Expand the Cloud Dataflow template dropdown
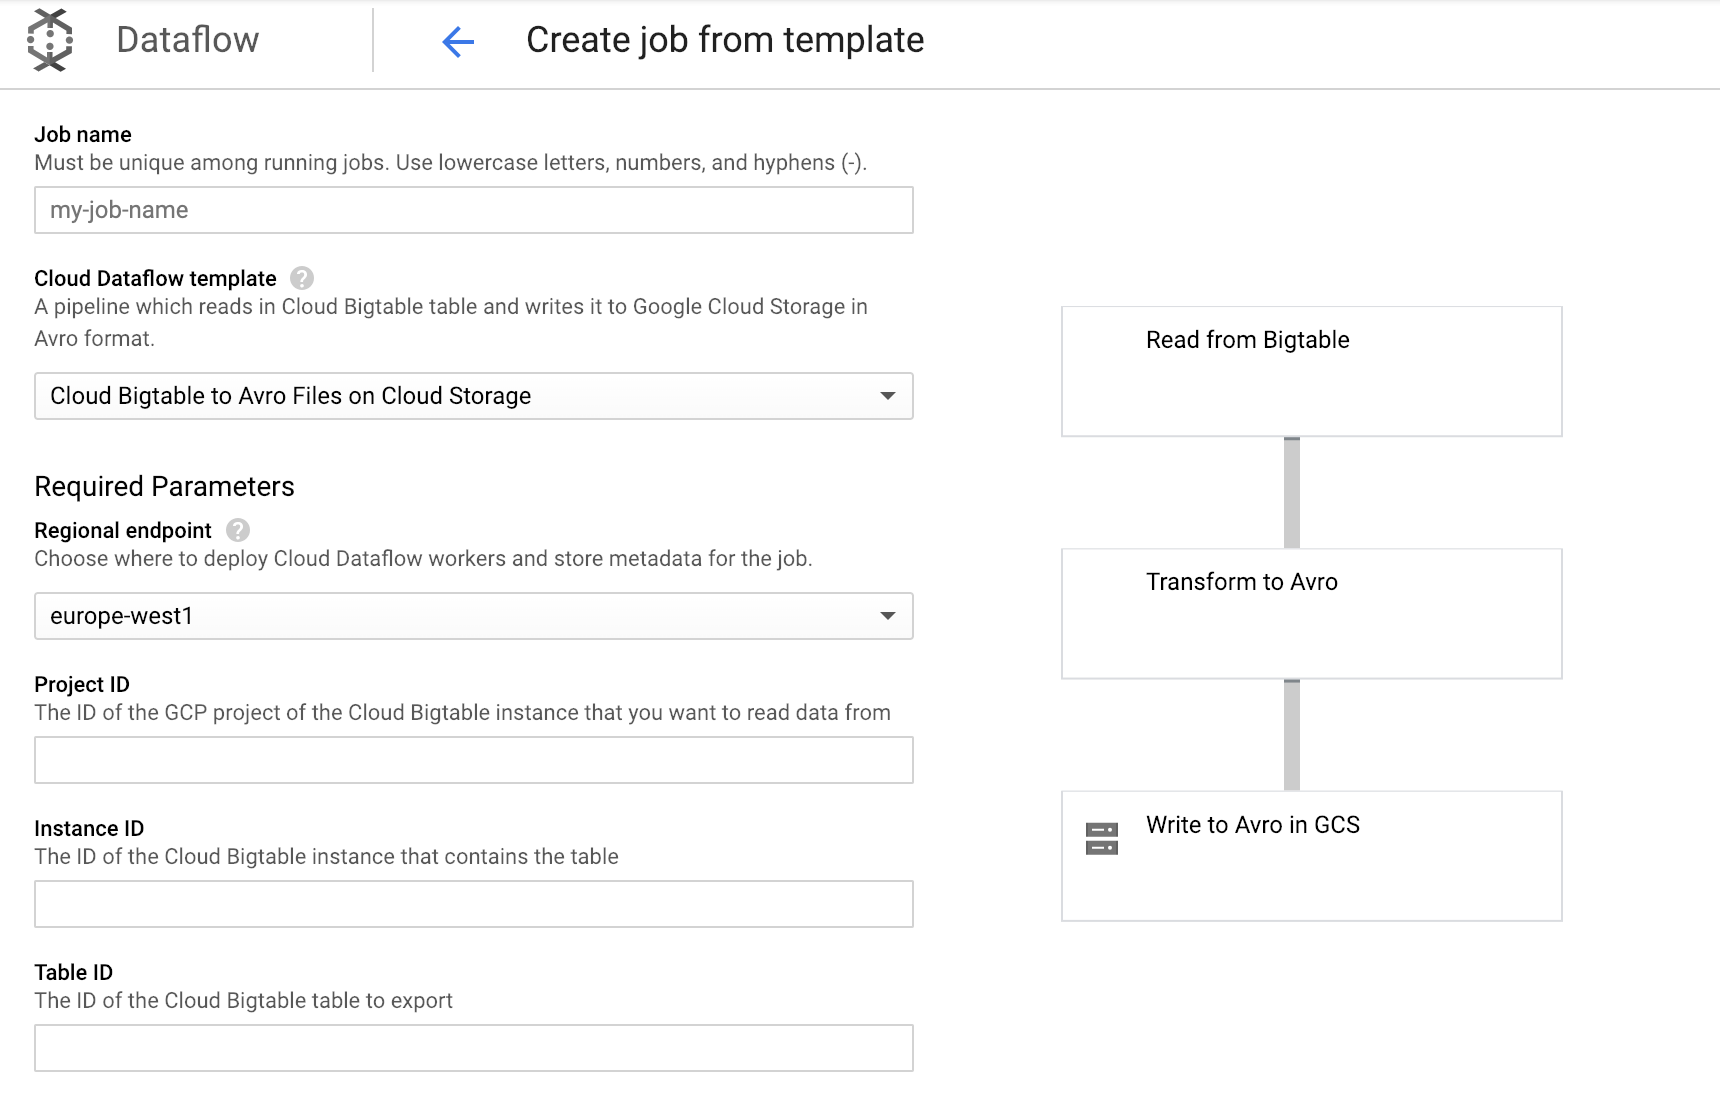 (474, 396)
